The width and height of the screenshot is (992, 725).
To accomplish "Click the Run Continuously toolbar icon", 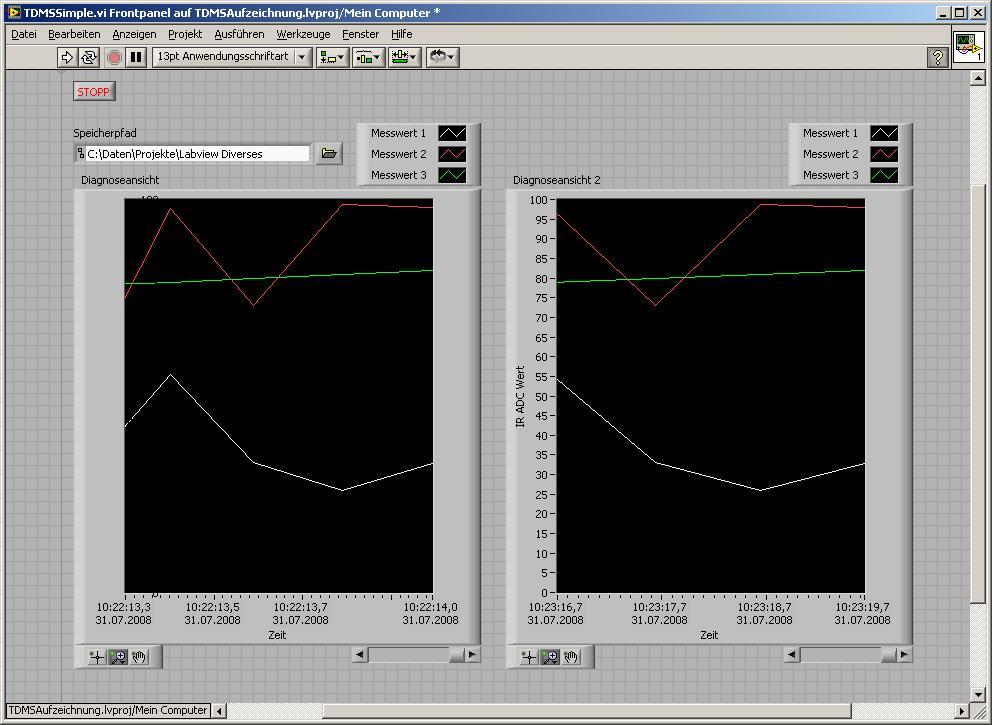I will 90,57.
